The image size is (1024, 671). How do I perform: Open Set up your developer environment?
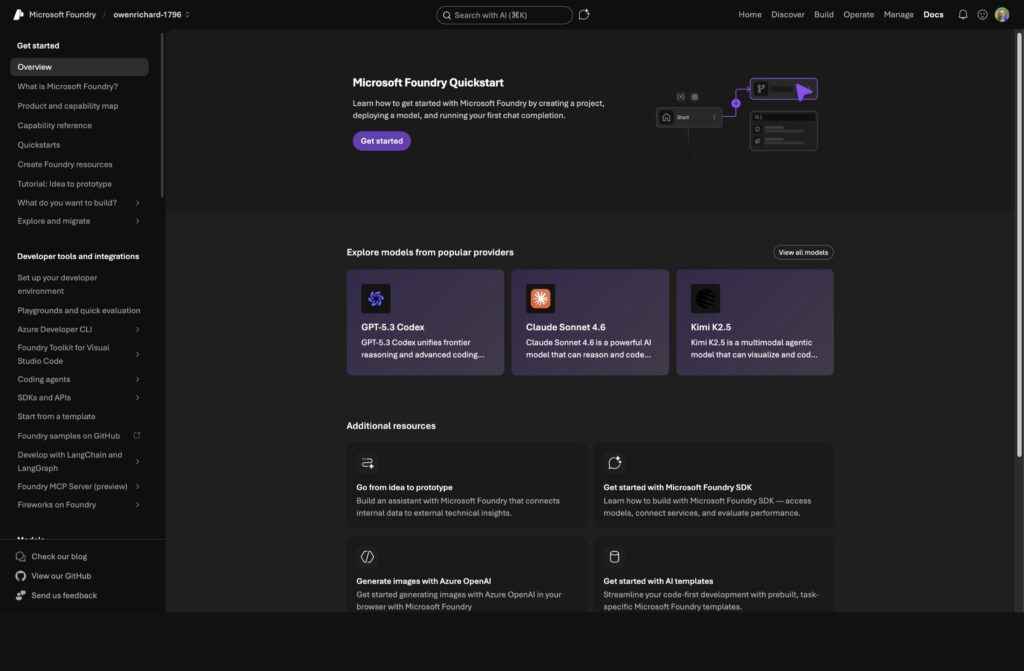57,284
